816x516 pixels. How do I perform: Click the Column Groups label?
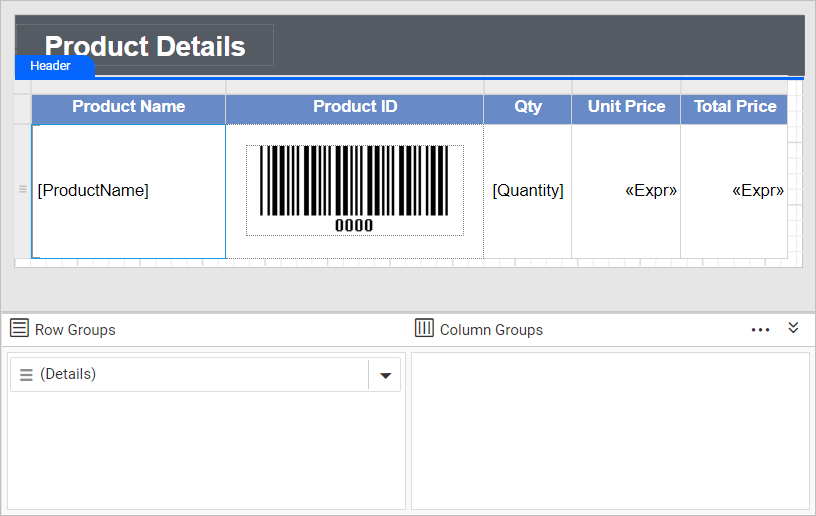pyautogui.click(x=491, y=330)
